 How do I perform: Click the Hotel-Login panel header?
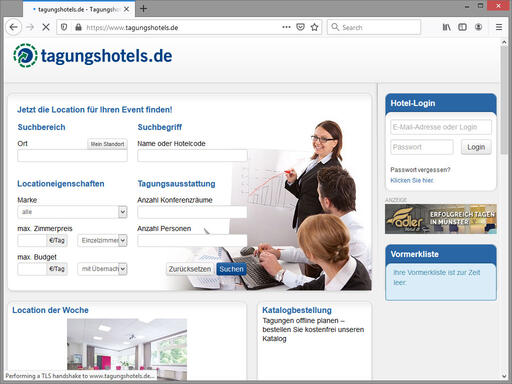(441, 103)
